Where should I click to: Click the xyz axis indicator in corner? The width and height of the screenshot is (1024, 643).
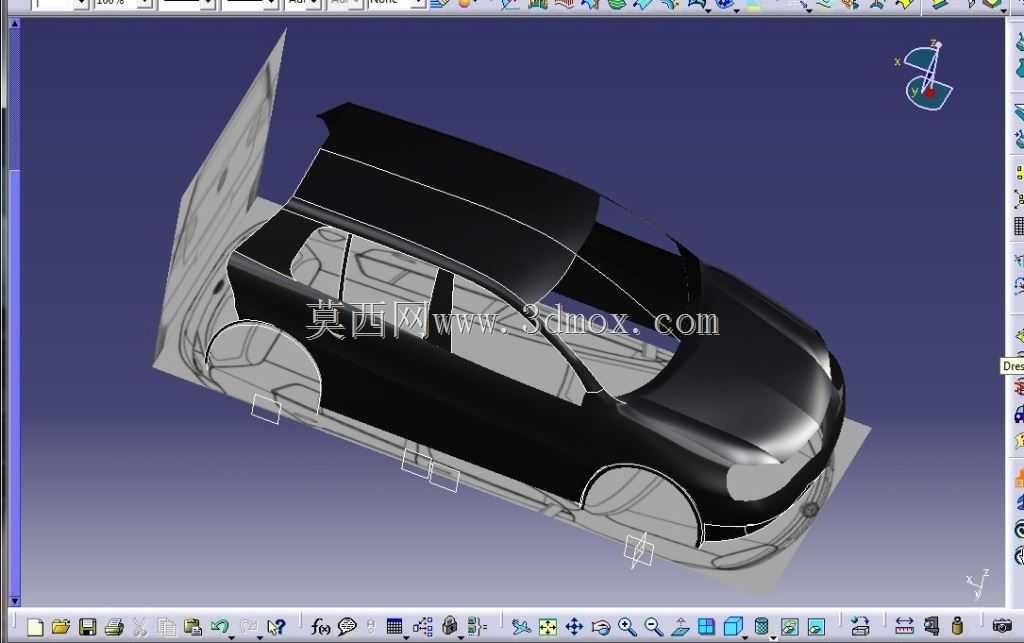coord(978,583)
